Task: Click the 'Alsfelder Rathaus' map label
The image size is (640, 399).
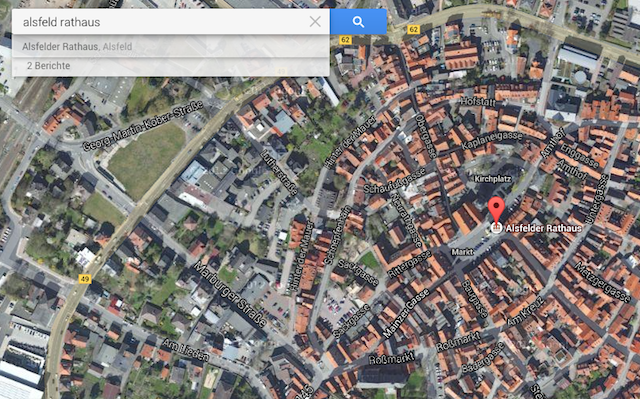Action: tap(543, 228)
